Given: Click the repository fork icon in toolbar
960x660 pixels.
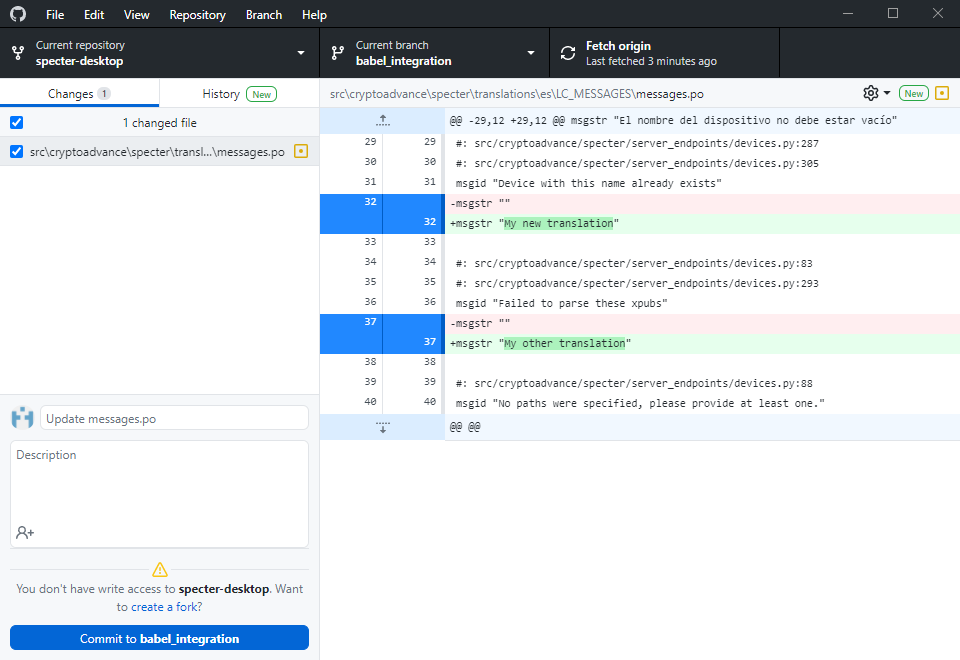Looking at the screenshot, I should coord(18,53).
